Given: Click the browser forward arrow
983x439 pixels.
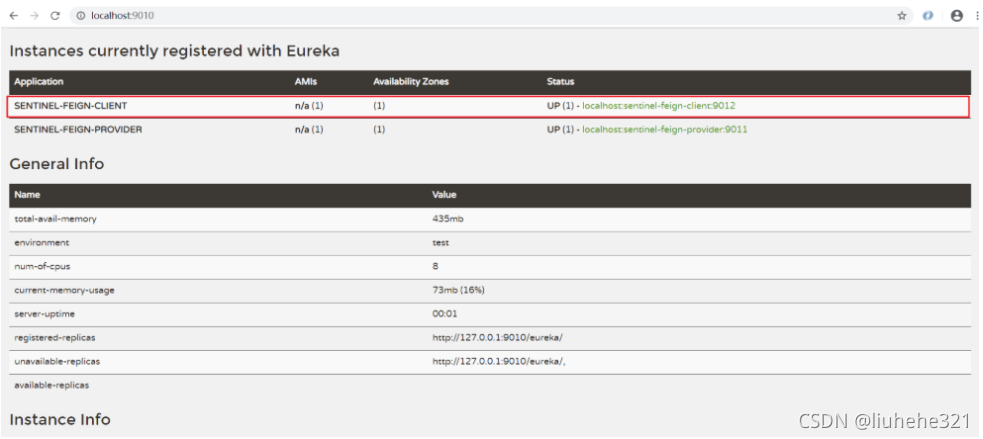Looking at the screenshot, I should tap(34, 16).
